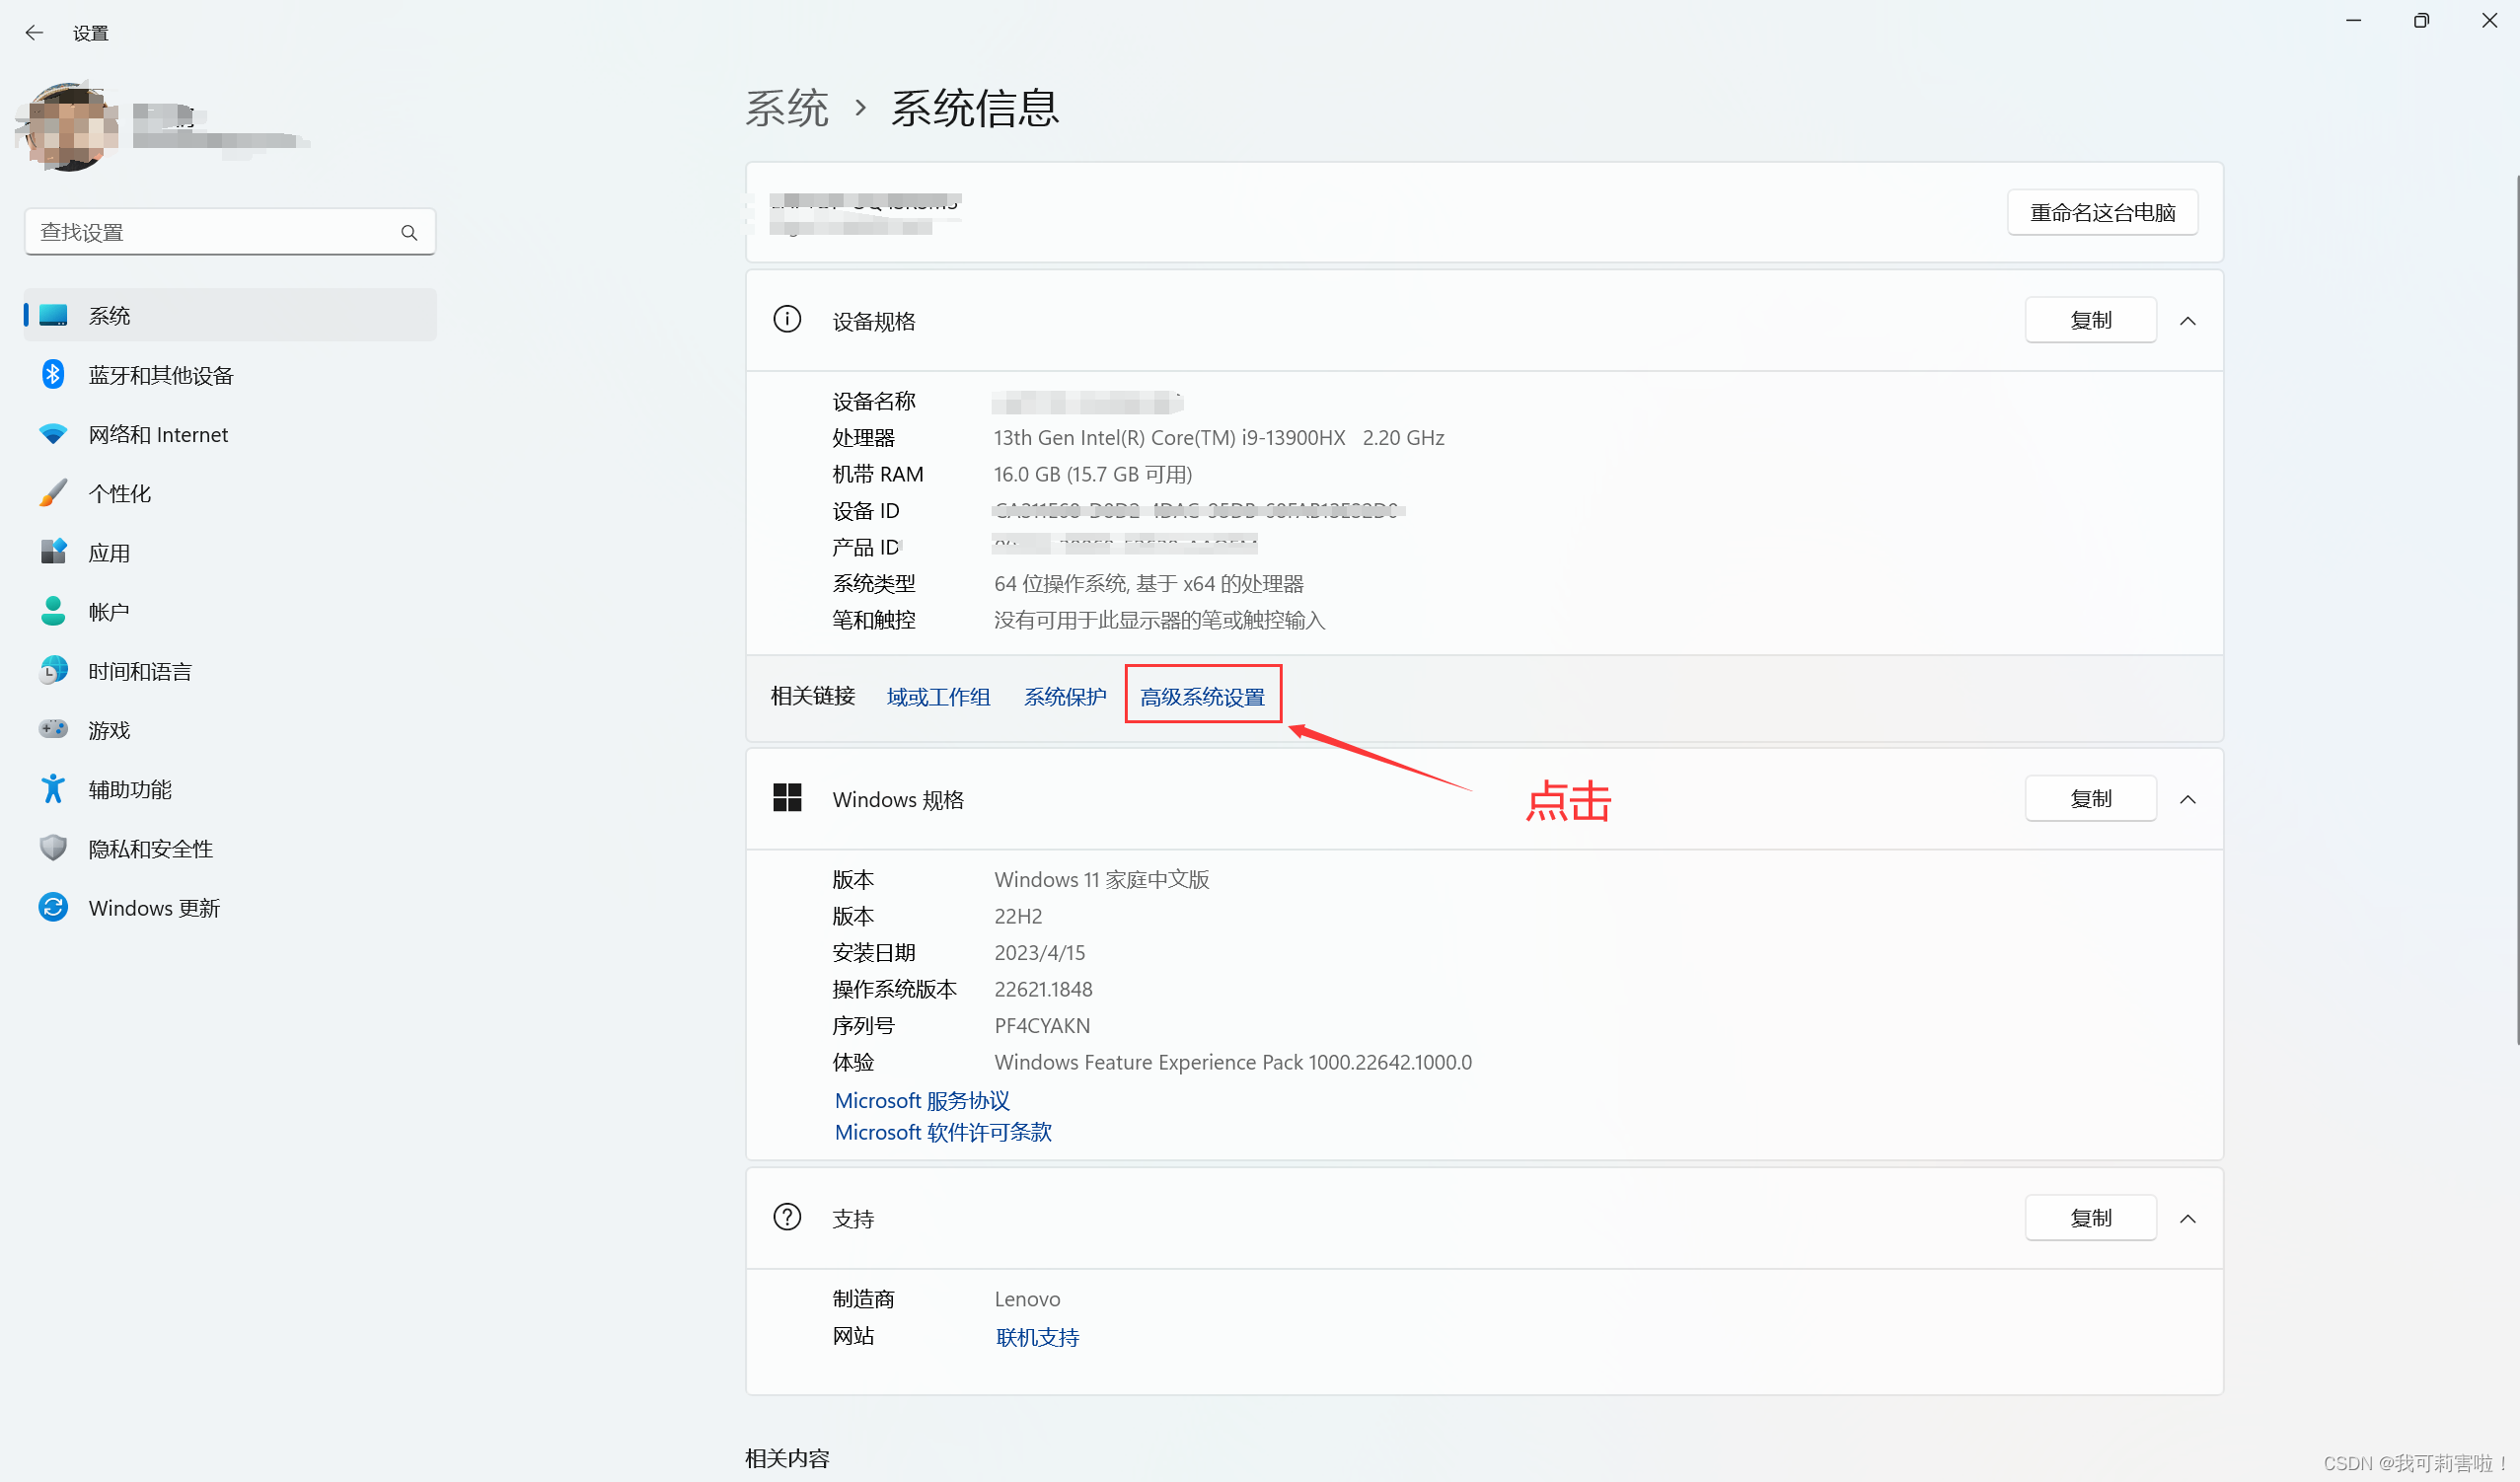Copy the Windows specifications info
The height and width of the screenshot is (1482, 2520).
tap(2089, 799)
